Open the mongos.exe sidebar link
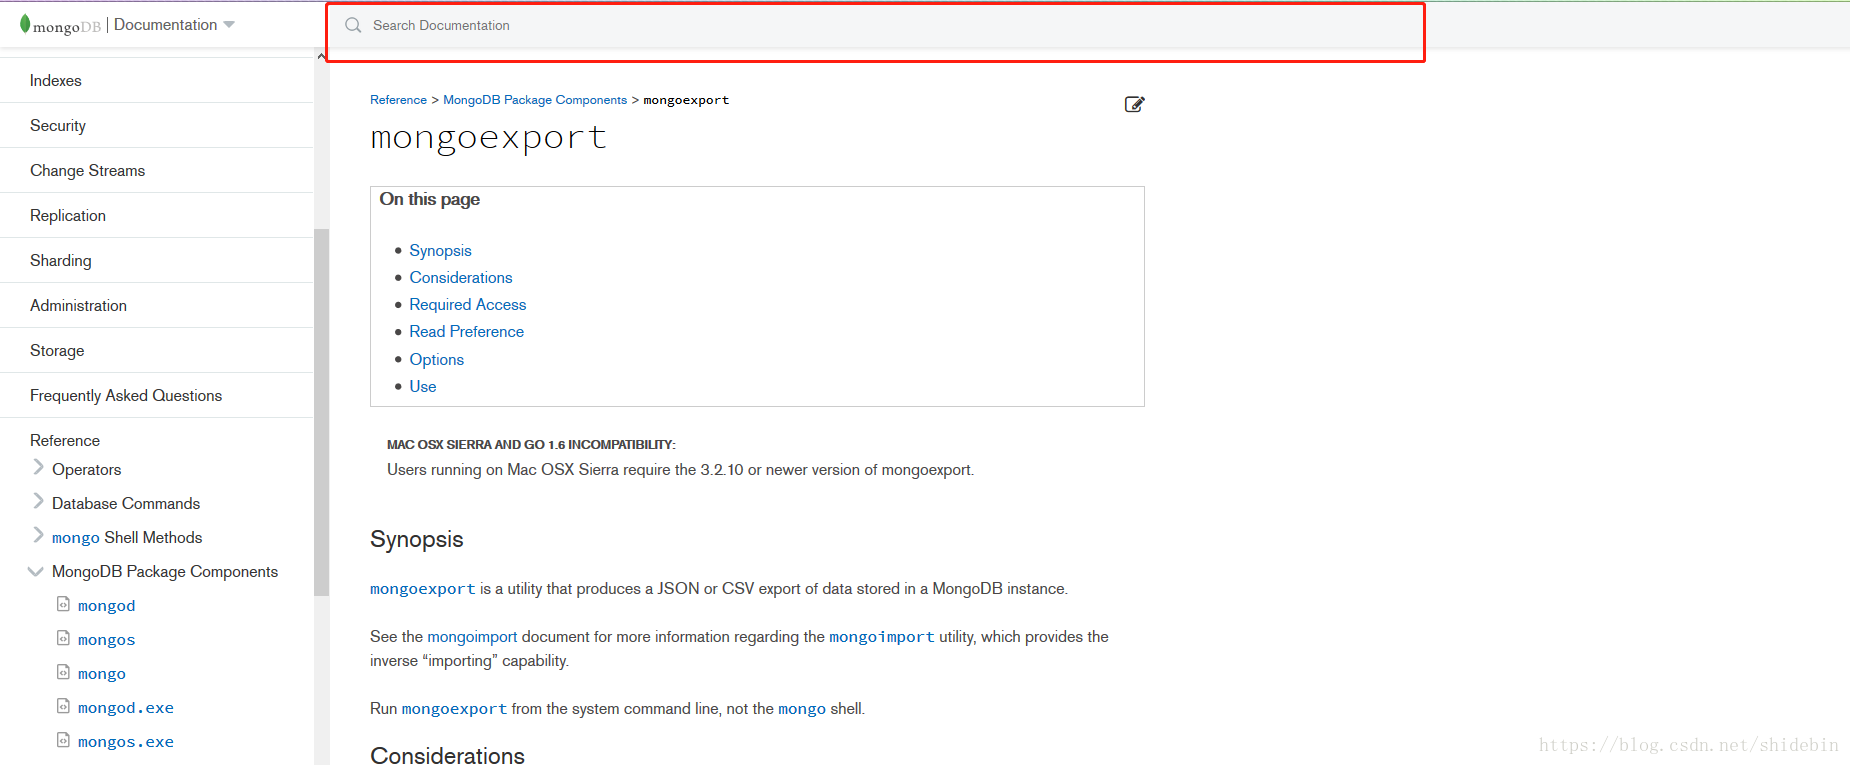The width and height of the screenshot is (1850, 765). (126, 742)
